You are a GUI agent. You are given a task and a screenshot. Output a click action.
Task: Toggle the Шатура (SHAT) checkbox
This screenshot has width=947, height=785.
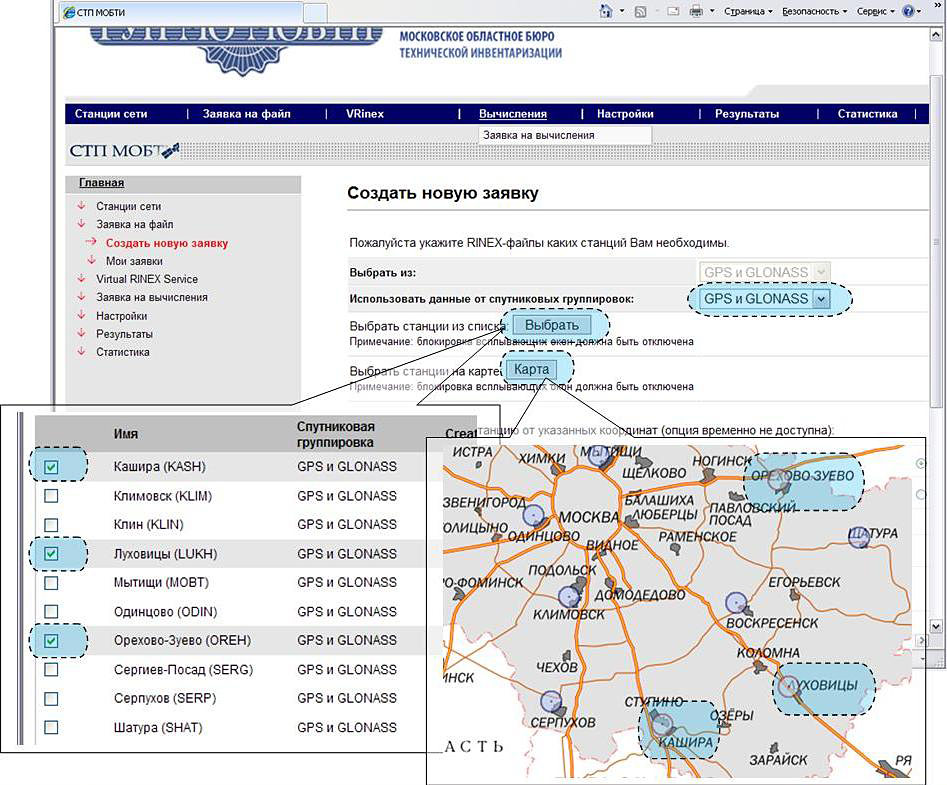click(51, 727)
